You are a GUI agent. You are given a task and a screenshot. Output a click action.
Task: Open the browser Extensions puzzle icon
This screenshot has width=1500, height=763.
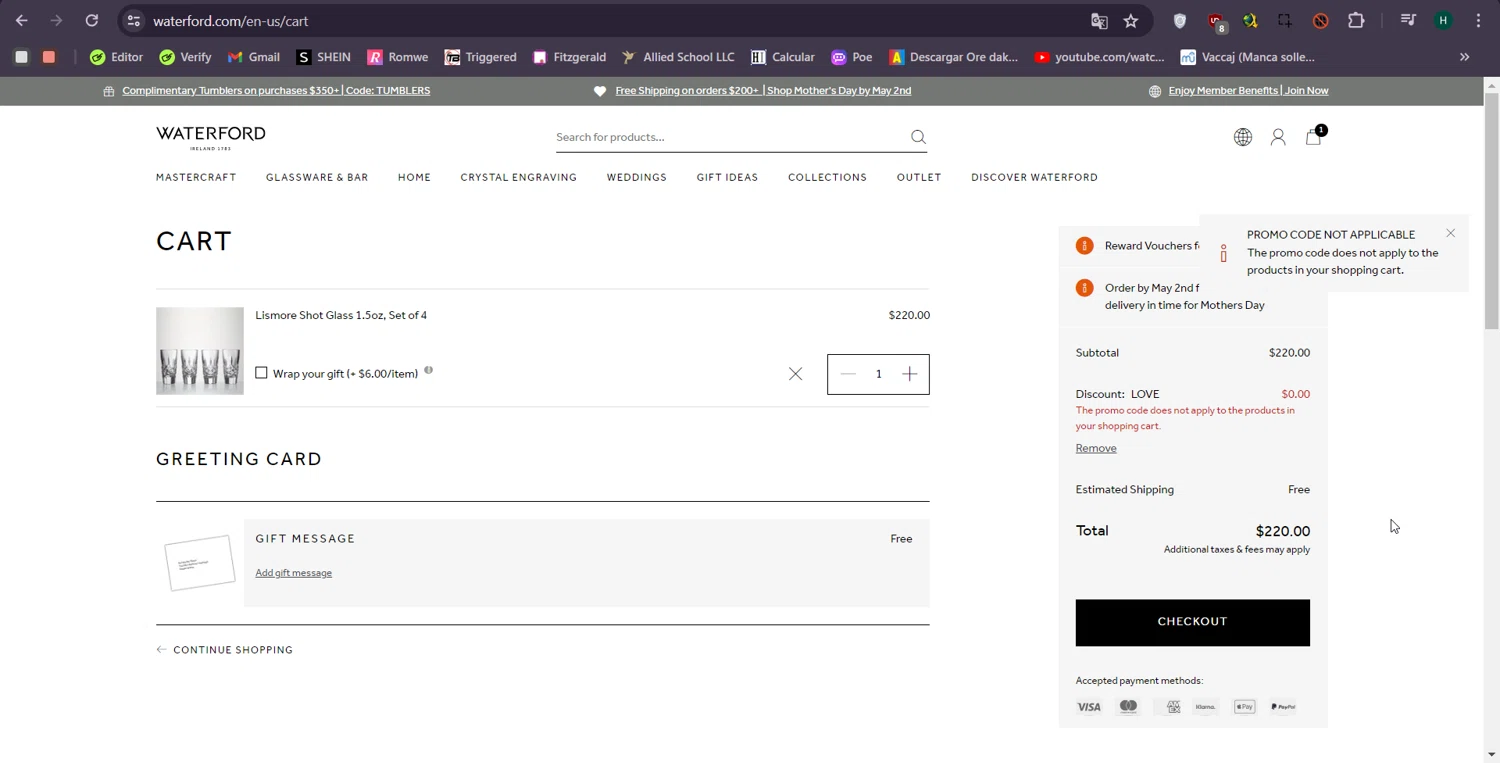1356,21
